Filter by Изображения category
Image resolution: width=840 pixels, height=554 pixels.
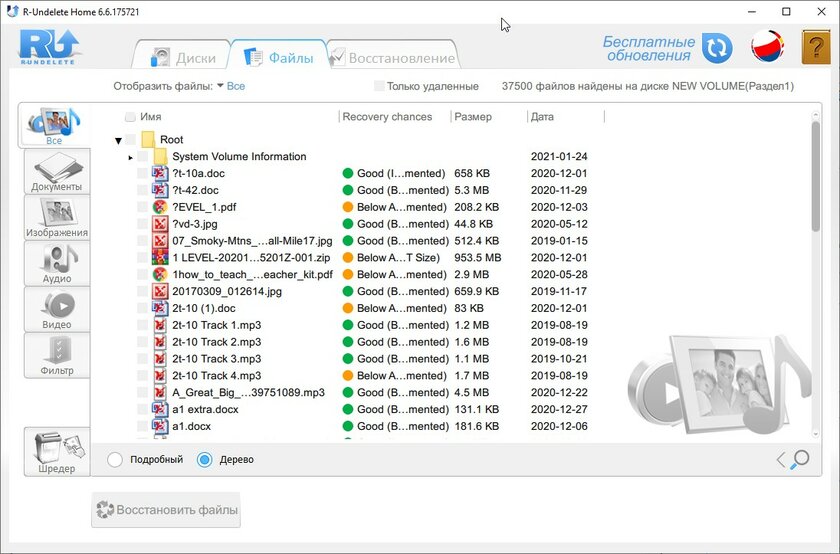[57, 218]
